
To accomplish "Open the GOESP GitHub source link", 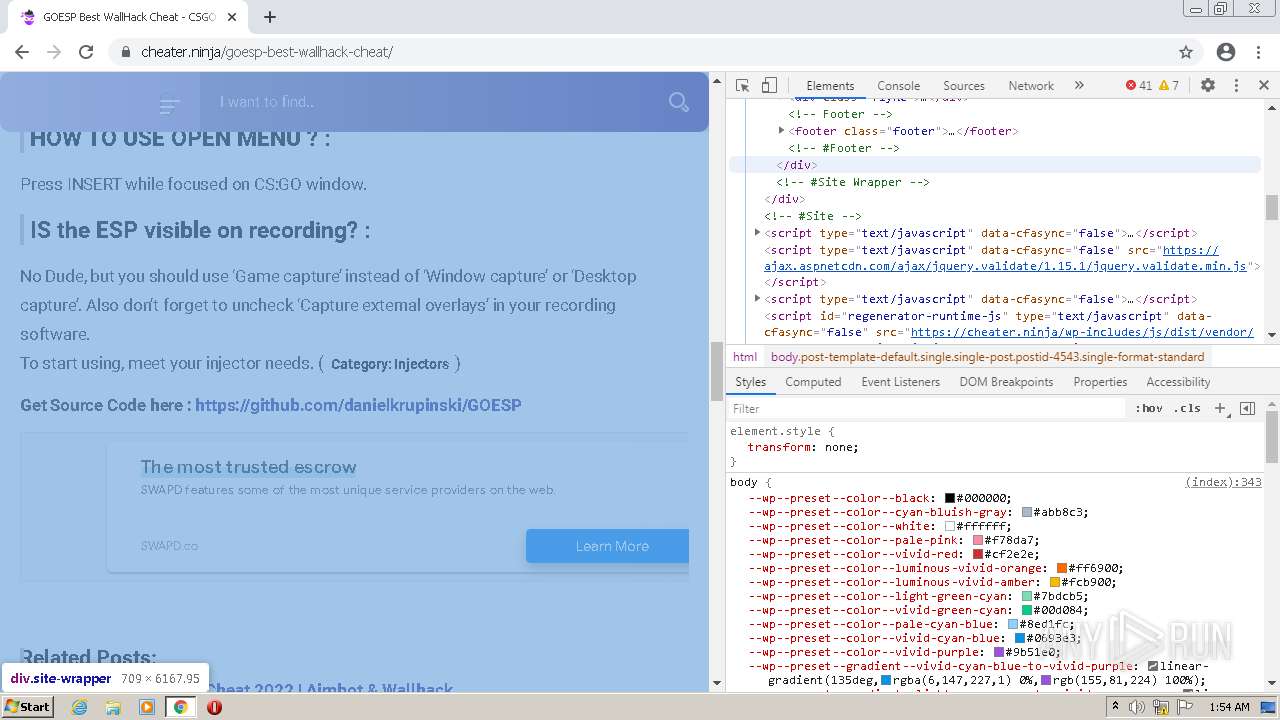I will (x=358, y=405).
